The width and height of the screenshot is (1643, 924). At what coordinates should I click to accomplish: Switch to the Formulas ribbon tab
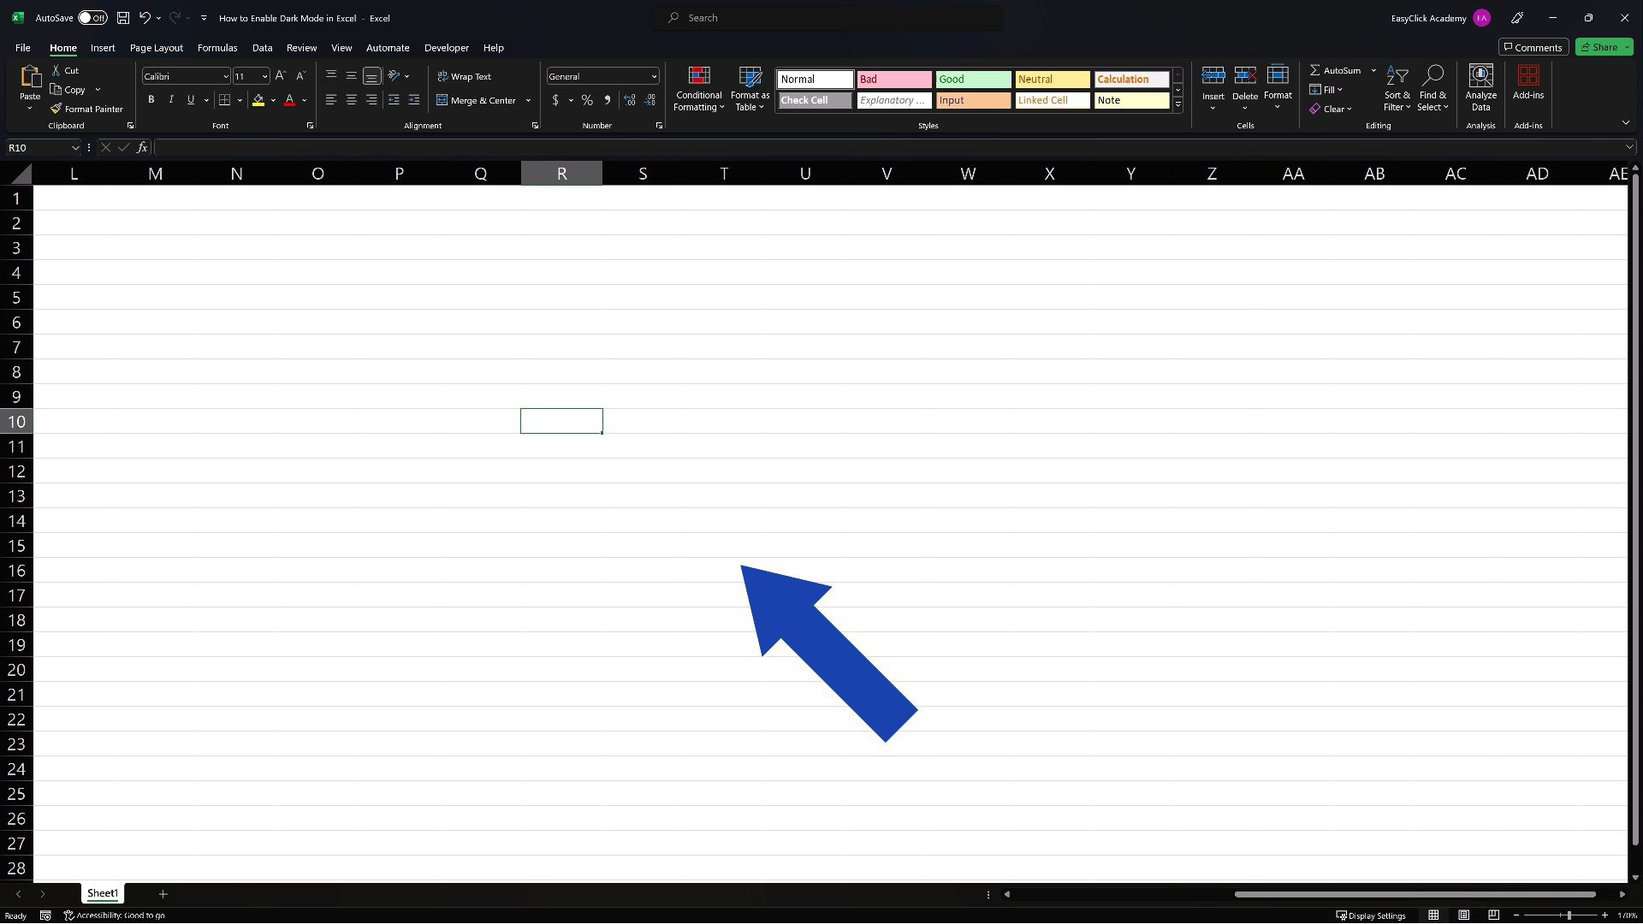(x=217, y=47)
